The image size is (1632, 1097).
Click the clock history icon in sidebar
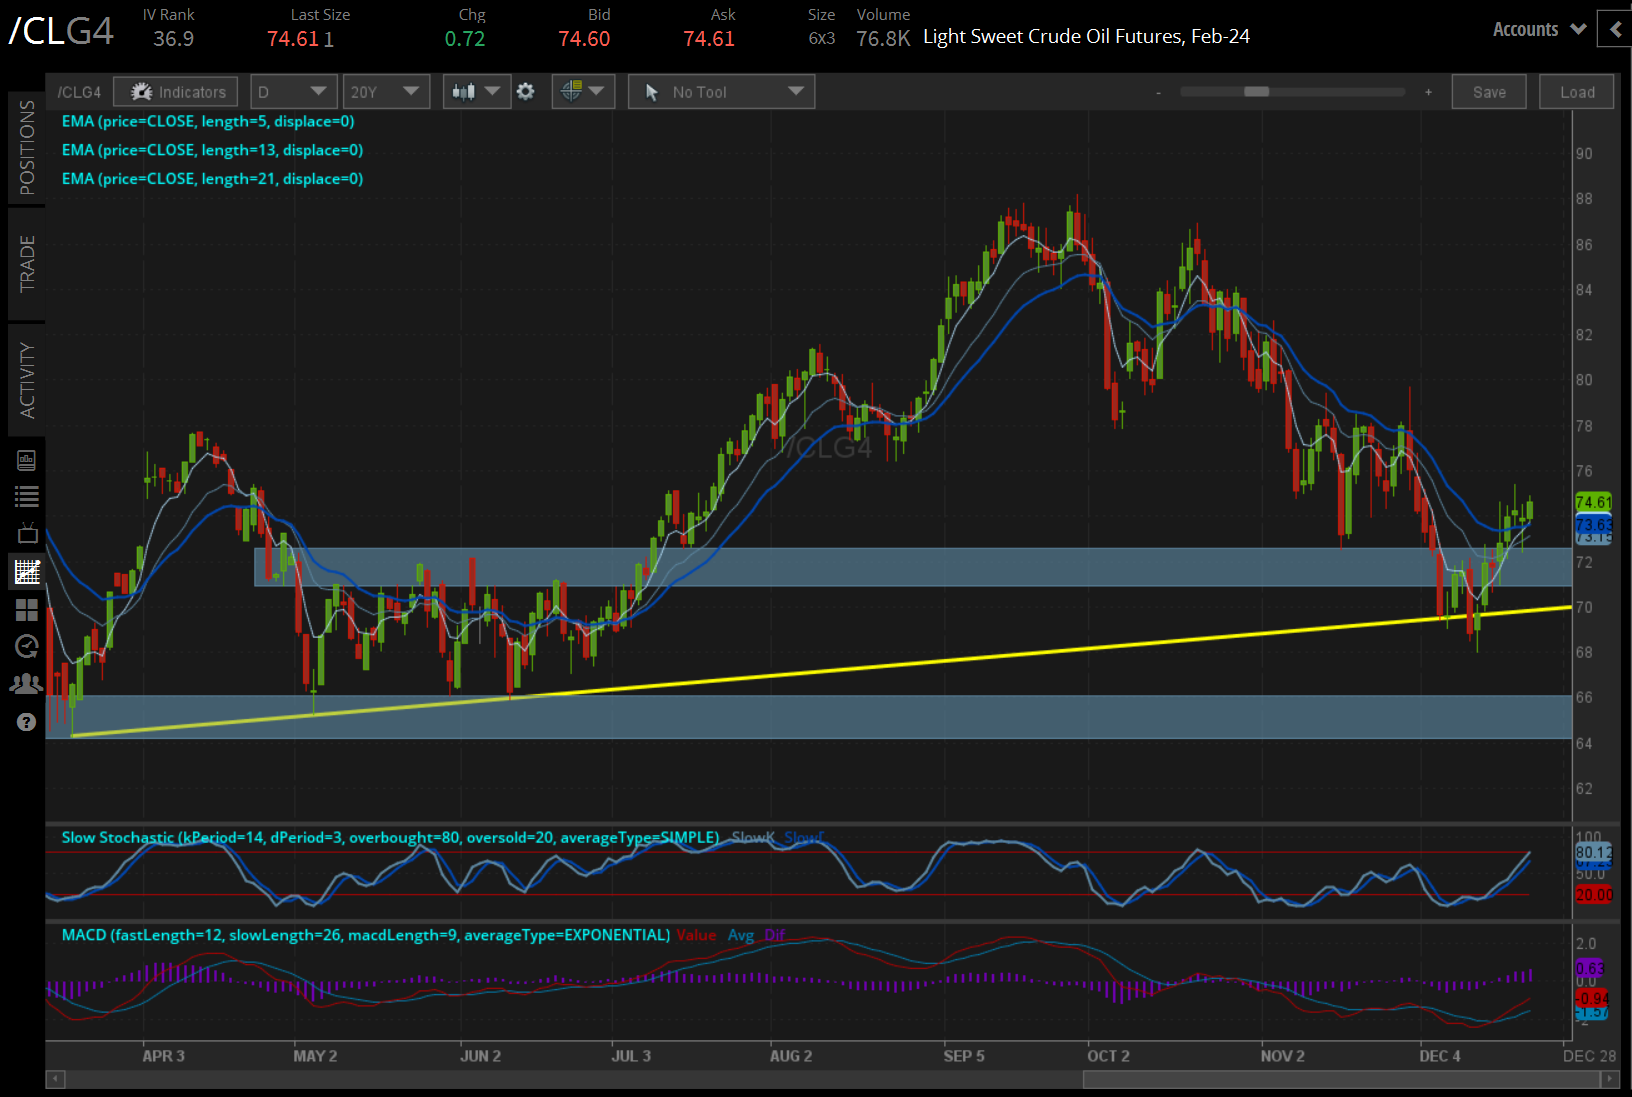point(27,647)
